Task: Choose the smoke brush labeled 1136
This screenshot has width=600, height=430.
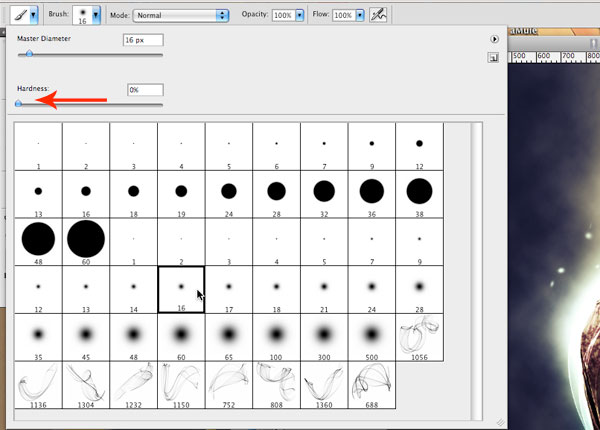Action: click(38, 385)
